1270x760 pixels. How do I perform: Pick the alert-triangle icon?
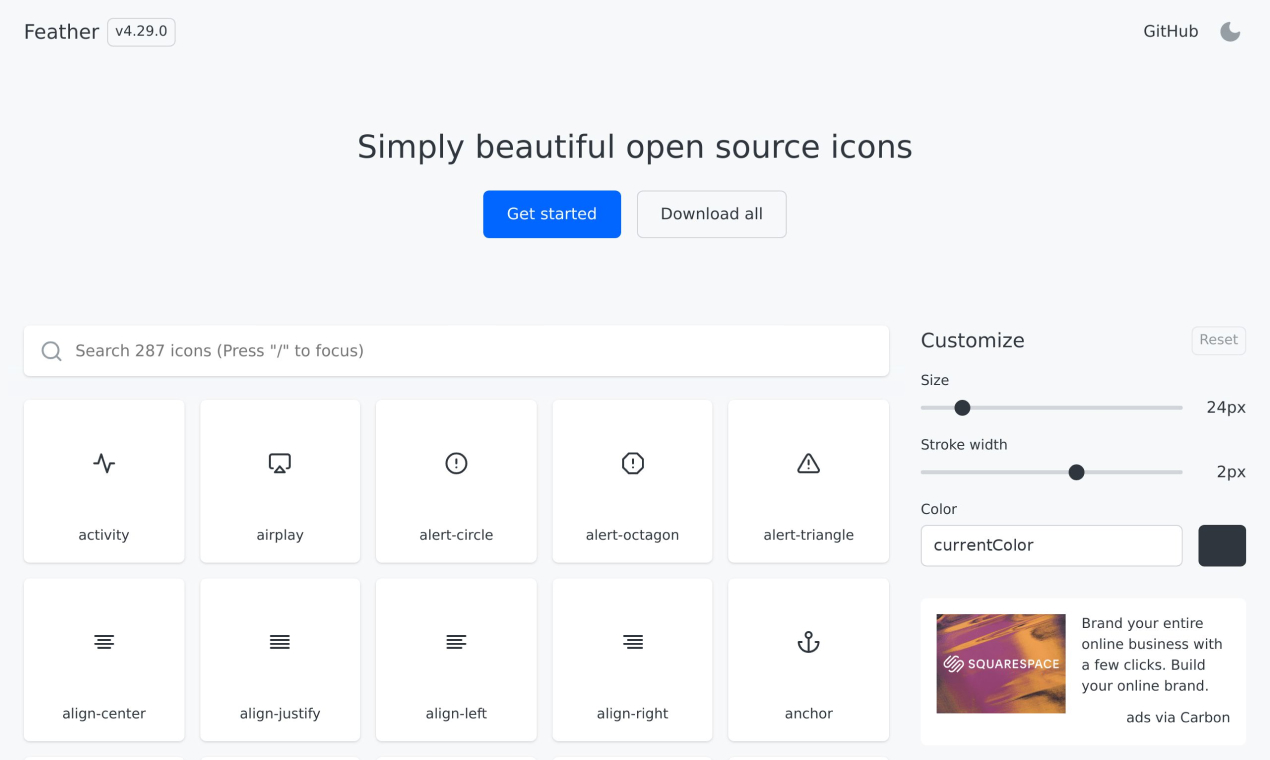click(x=808, y=463)
